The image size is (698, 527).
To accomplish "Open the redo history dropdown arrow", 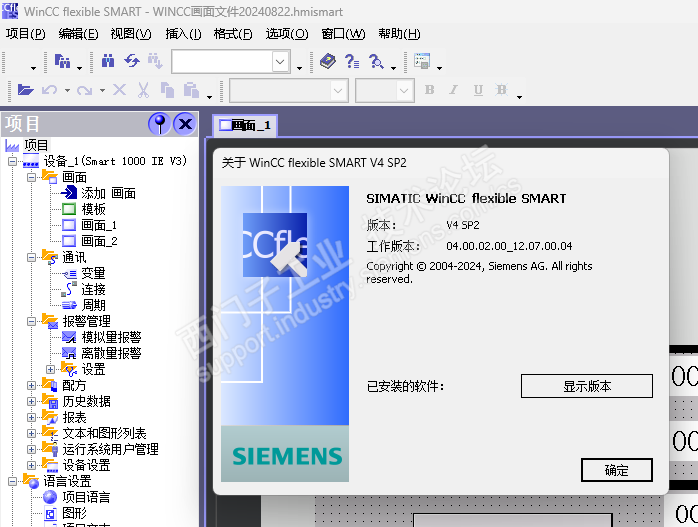I will coord(102,90).
